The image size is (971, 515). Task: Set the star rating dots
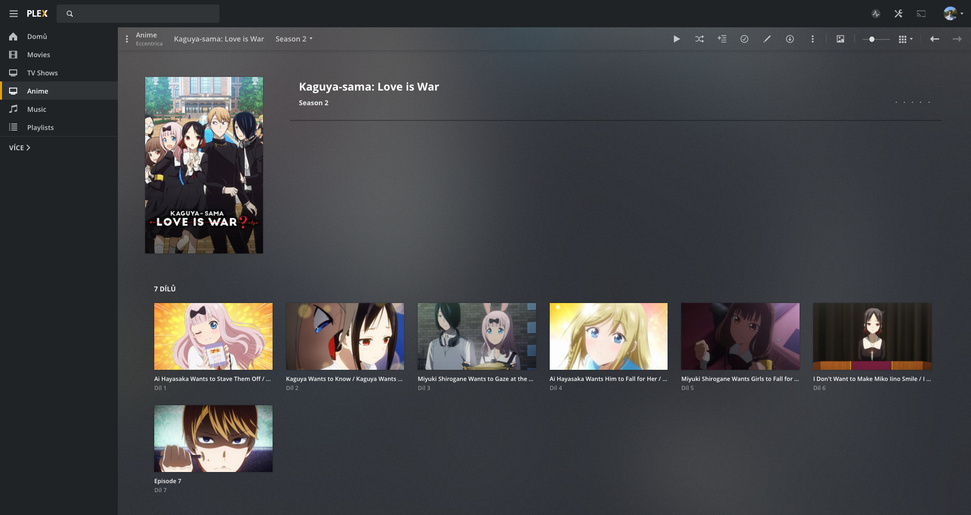[x=913, y=102]
